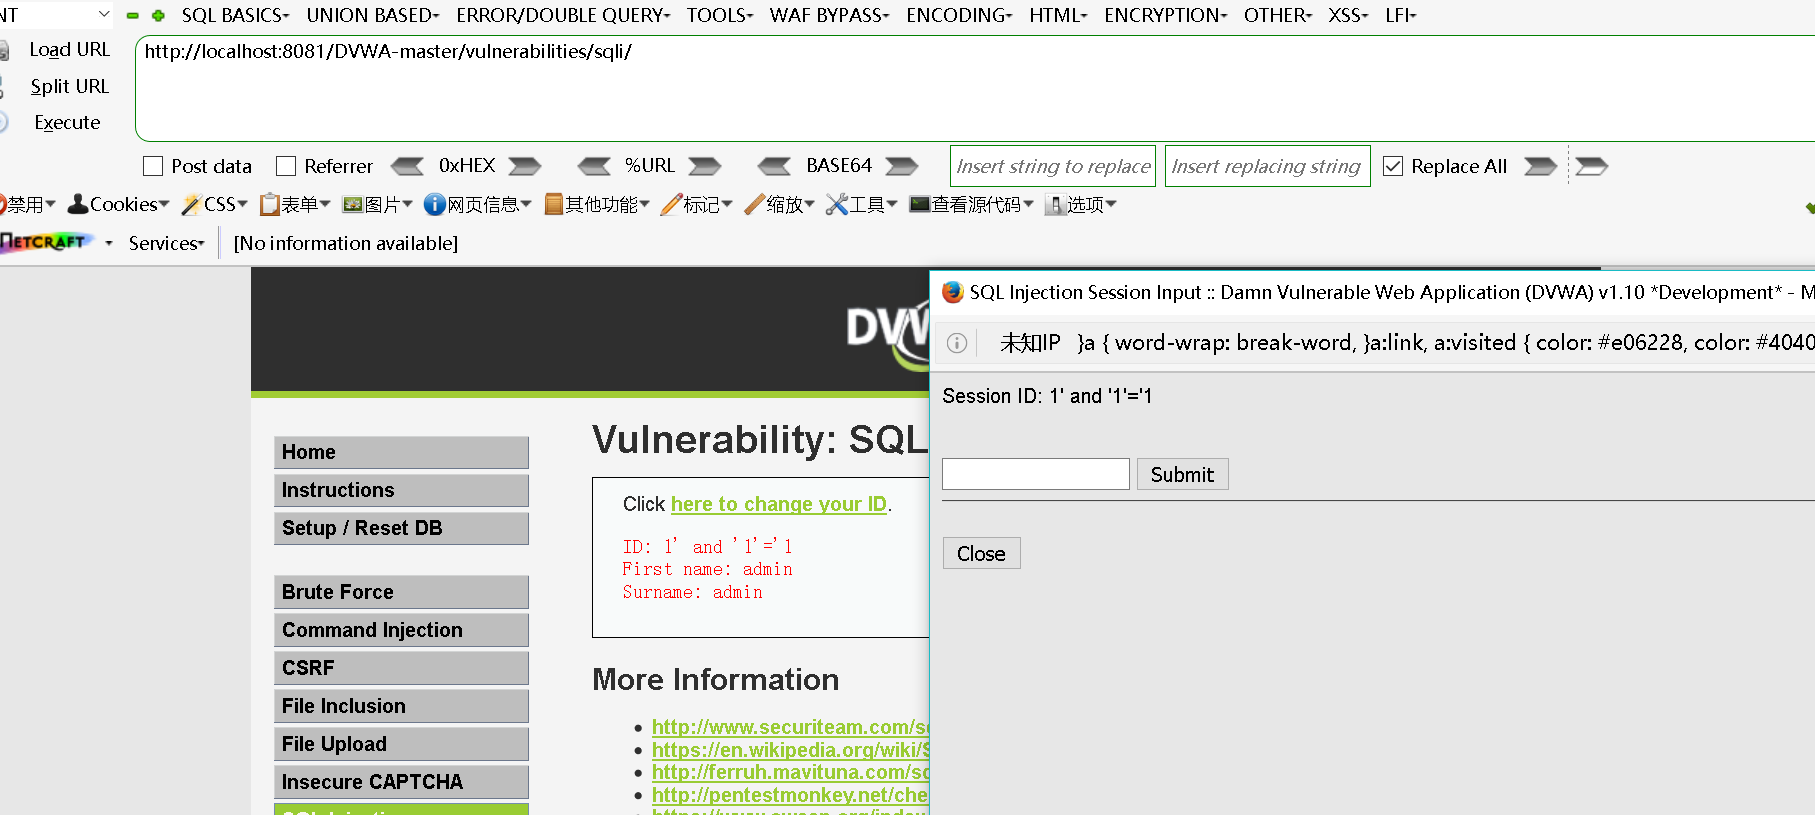This screenshot has width=1815, height=815.
Task: Expand the Netcraft Services dropdown
Action: click(166, 243)
